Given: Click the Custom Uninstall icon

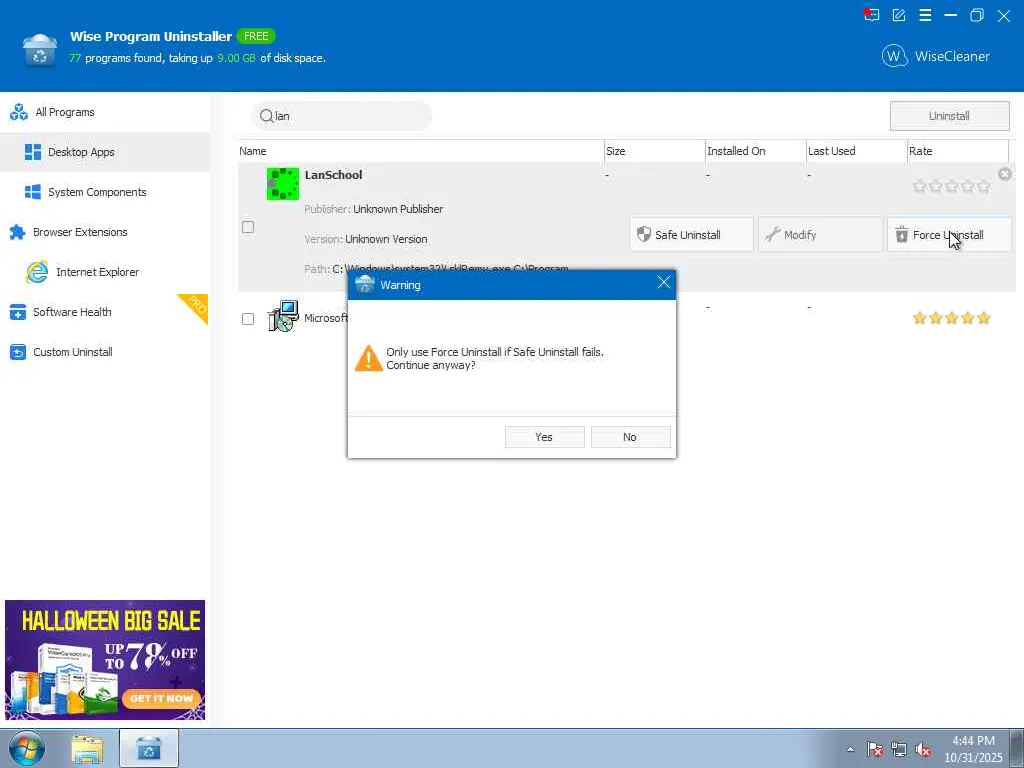Looking at the screenshot, I should (18, 352).
